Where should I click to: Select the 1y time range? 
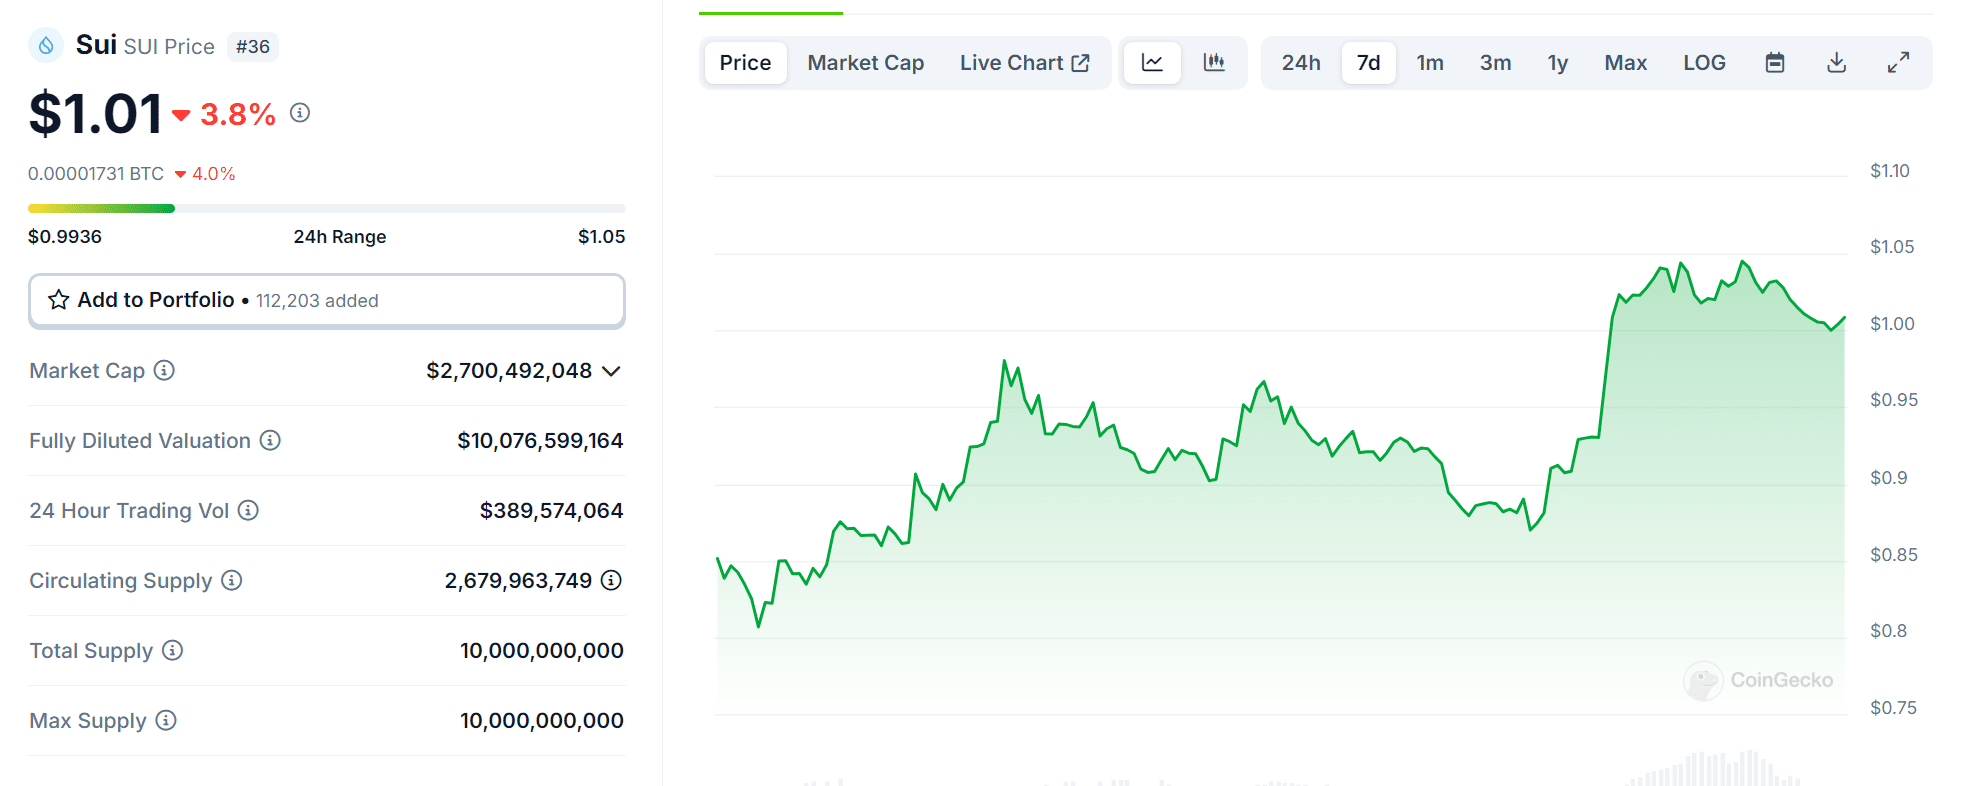(x=1557, y=63)
